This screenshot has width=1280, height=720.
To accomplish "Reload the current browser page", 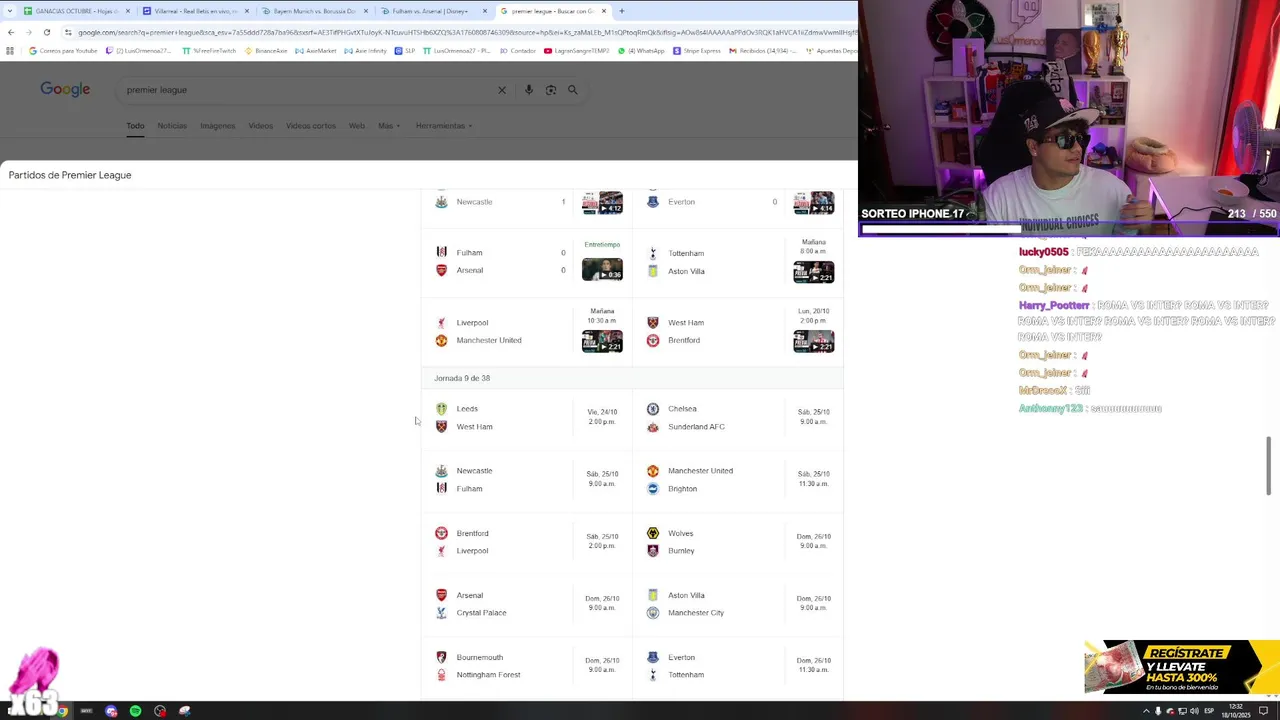I will [x=46, y=32].
